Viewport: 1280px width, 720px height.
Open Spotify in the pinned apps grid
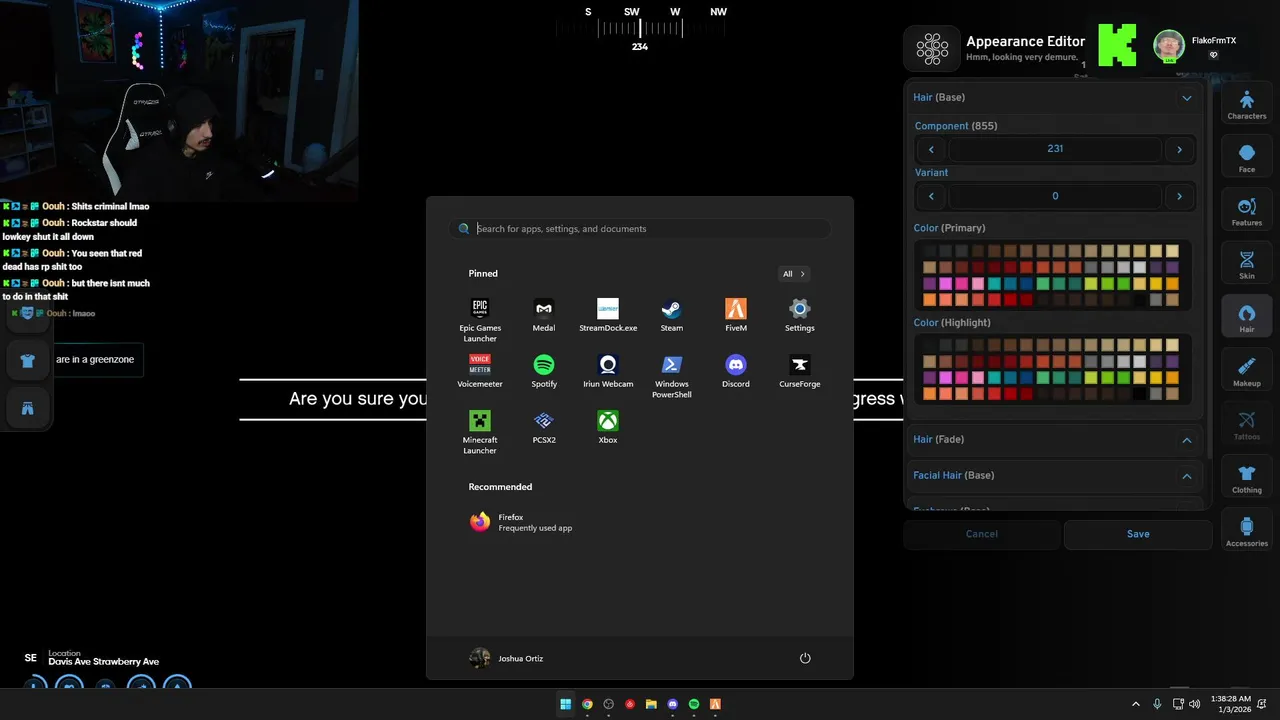544,370
